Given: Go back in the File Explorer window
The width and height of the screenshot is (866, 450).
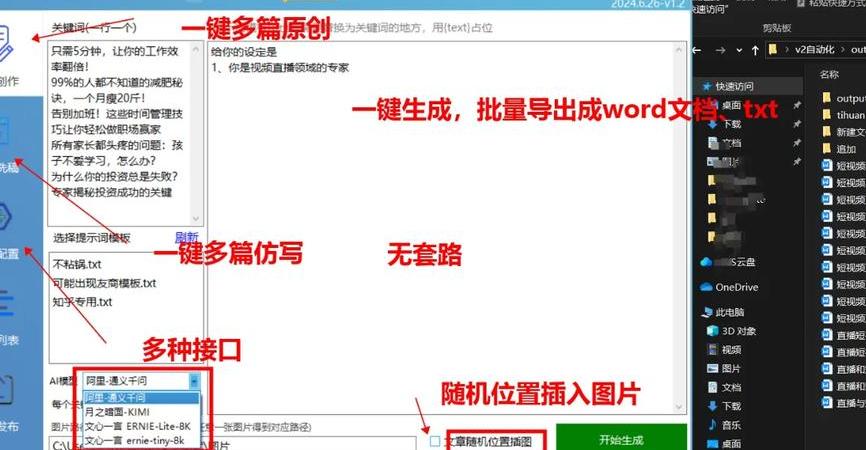Looking at the screenshot, I should [x=698, y=50].
